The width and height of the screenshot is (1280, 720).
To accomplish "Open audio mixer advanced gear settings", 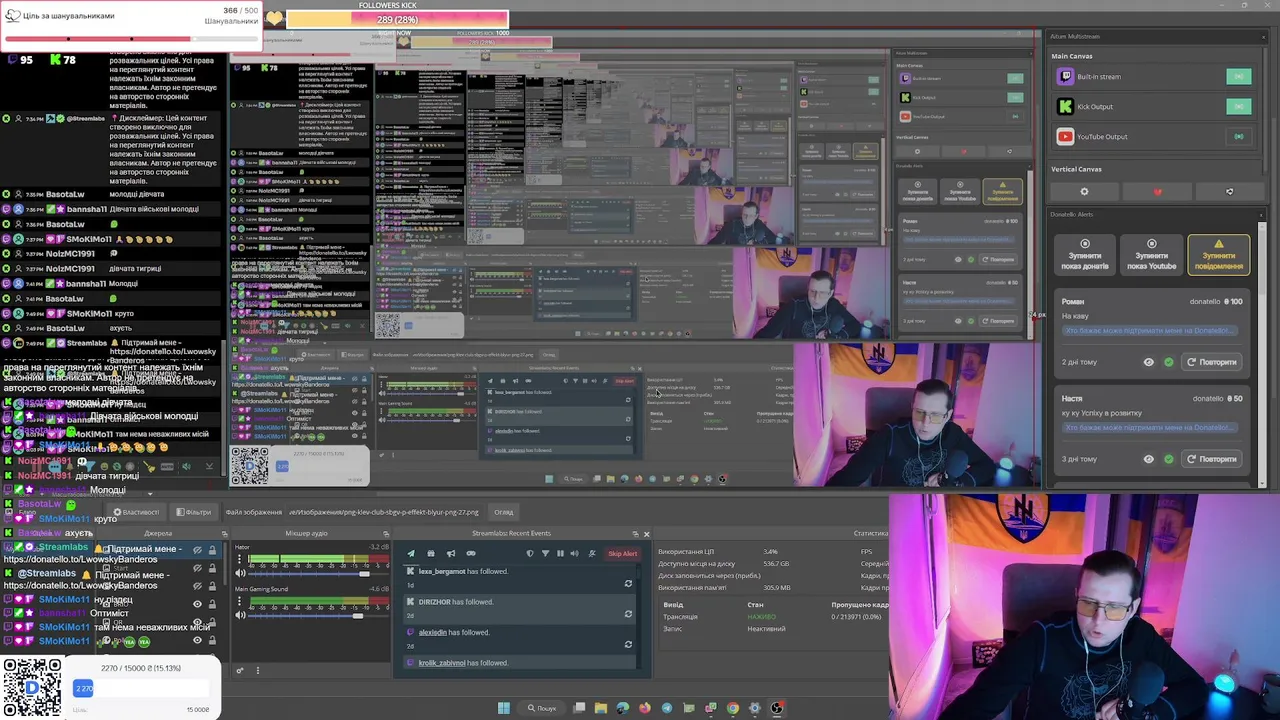I will (240, 670).
